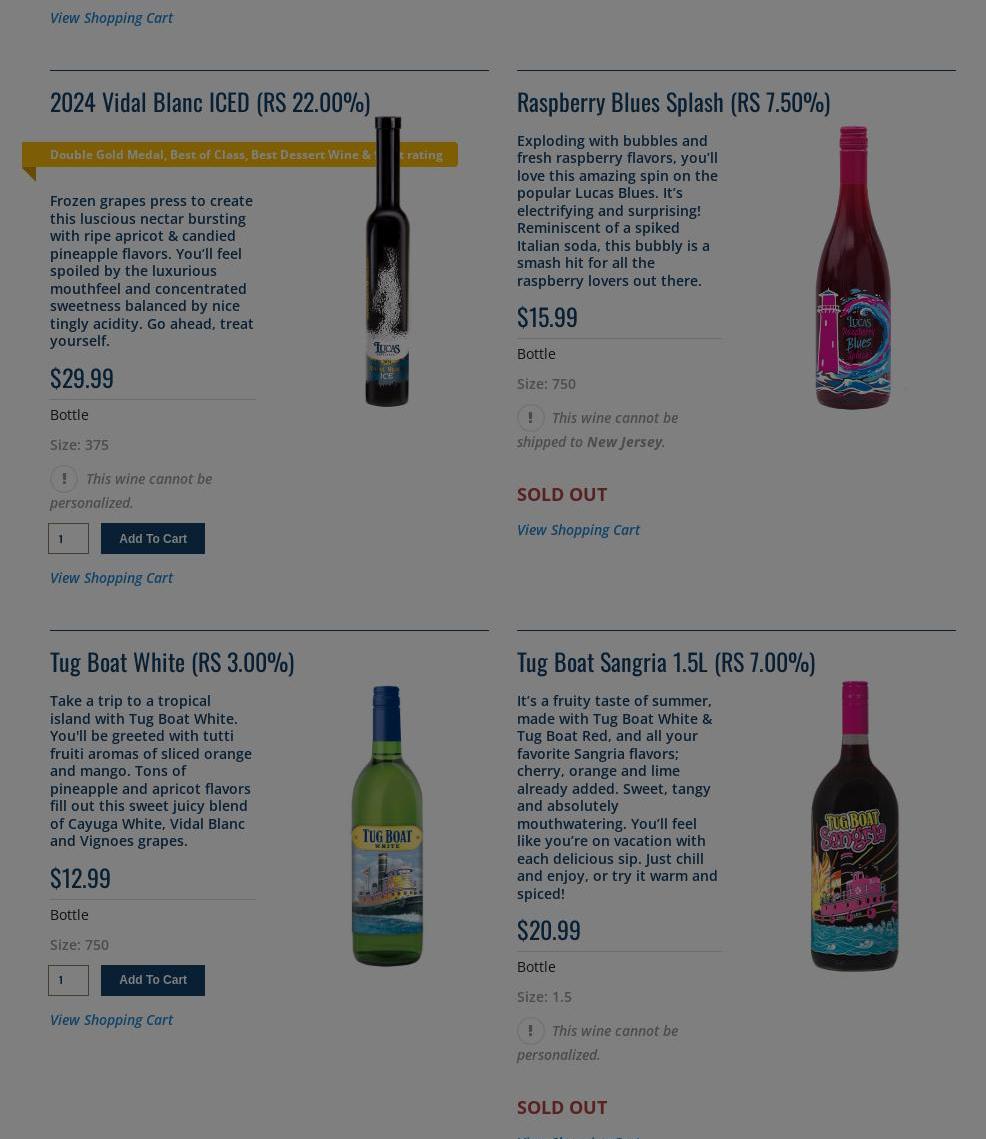Open the 2024 Vidal Blanc ICED product title
Screen dimensions: 986x1139
click(210, 102)
